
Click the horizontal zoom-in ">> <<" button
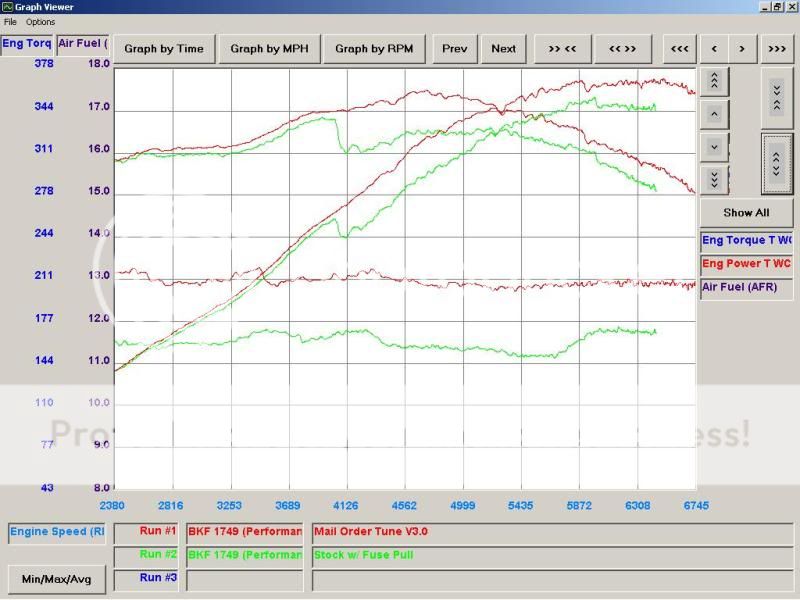(563, 48)
